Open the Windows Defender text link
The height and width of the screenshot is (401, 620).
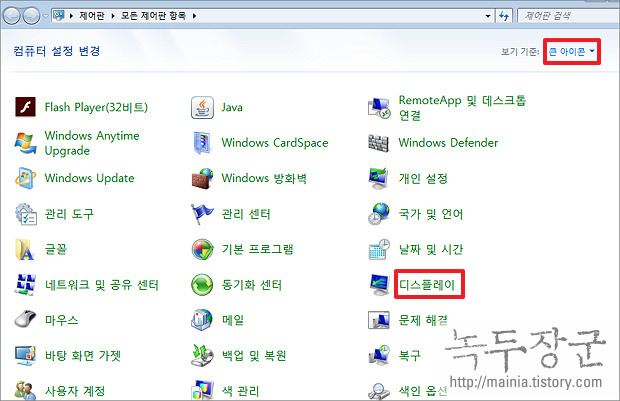point(448,143)
